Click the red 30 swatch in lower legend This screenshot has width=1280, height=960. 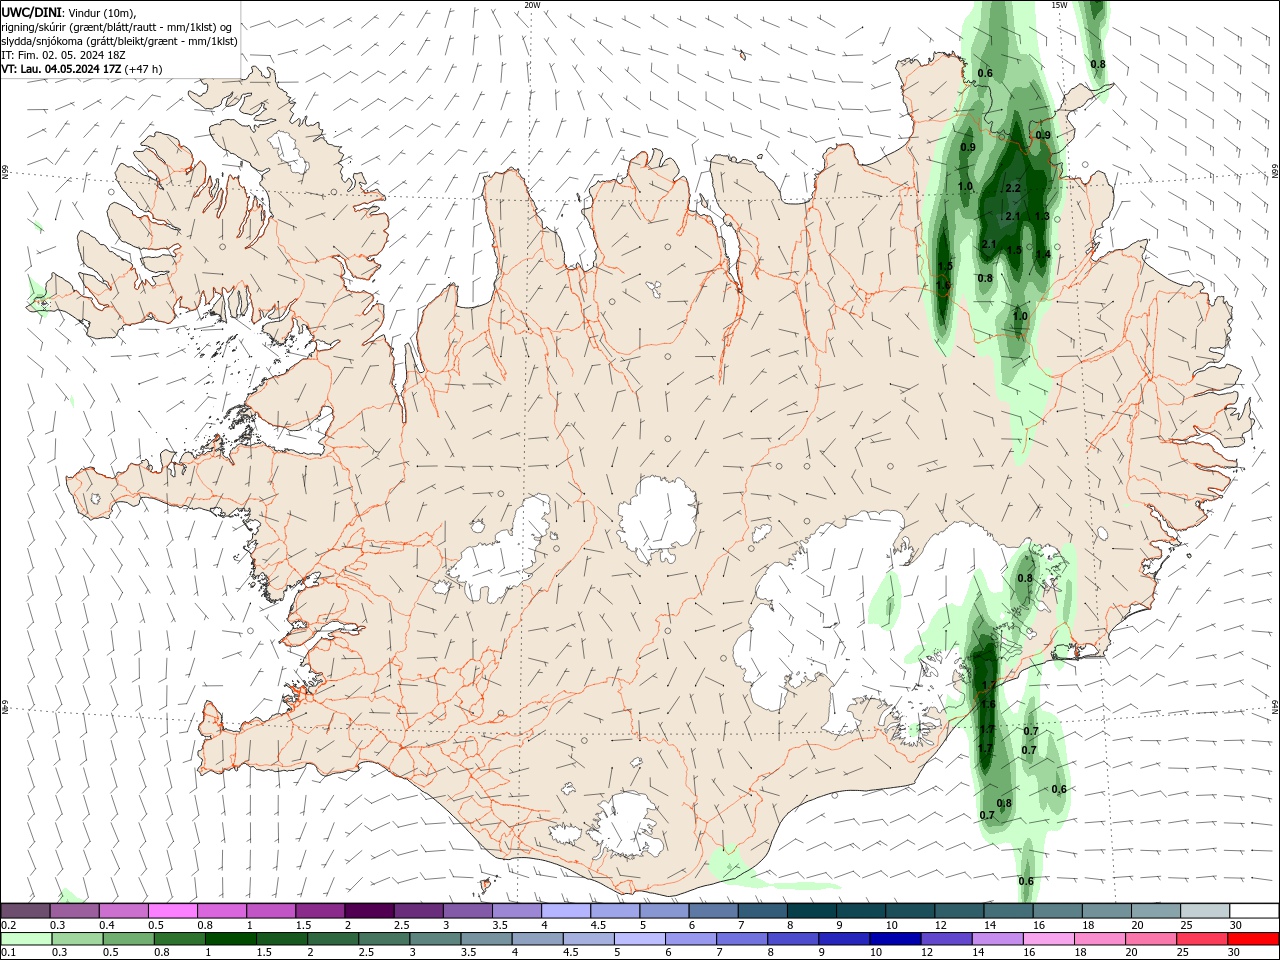click(x=1253, y=938)
